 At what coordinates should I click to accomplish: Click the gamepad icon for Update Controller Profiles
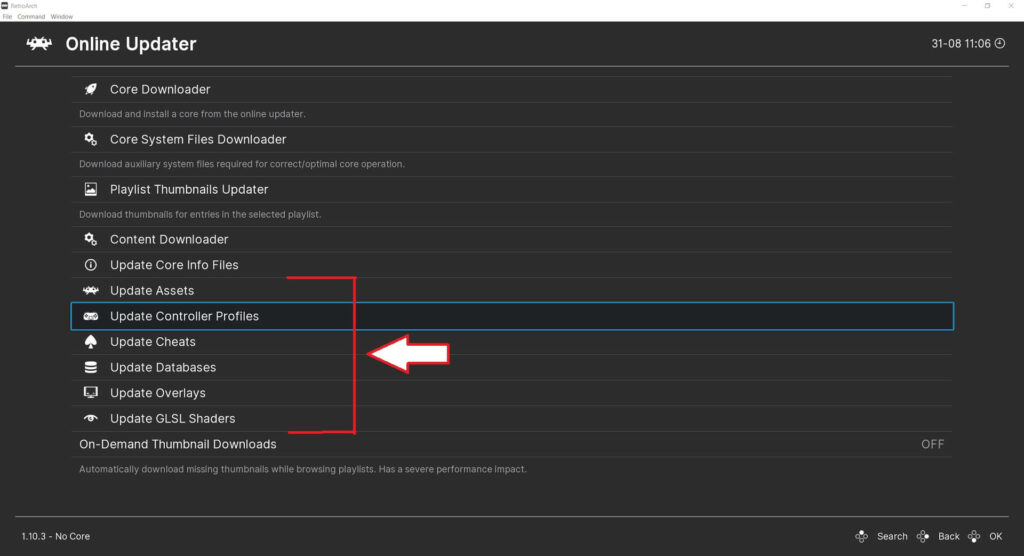click(x=91, y=316)
